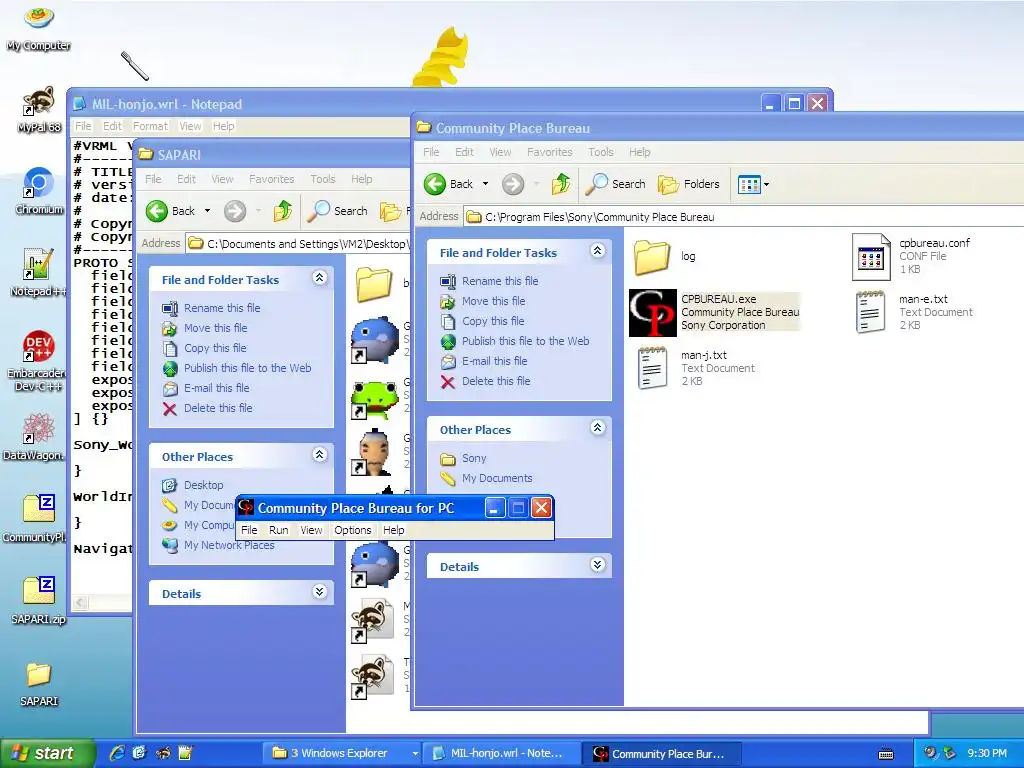Open Run menu in Community Place Bureau for PC

point(278,530)
